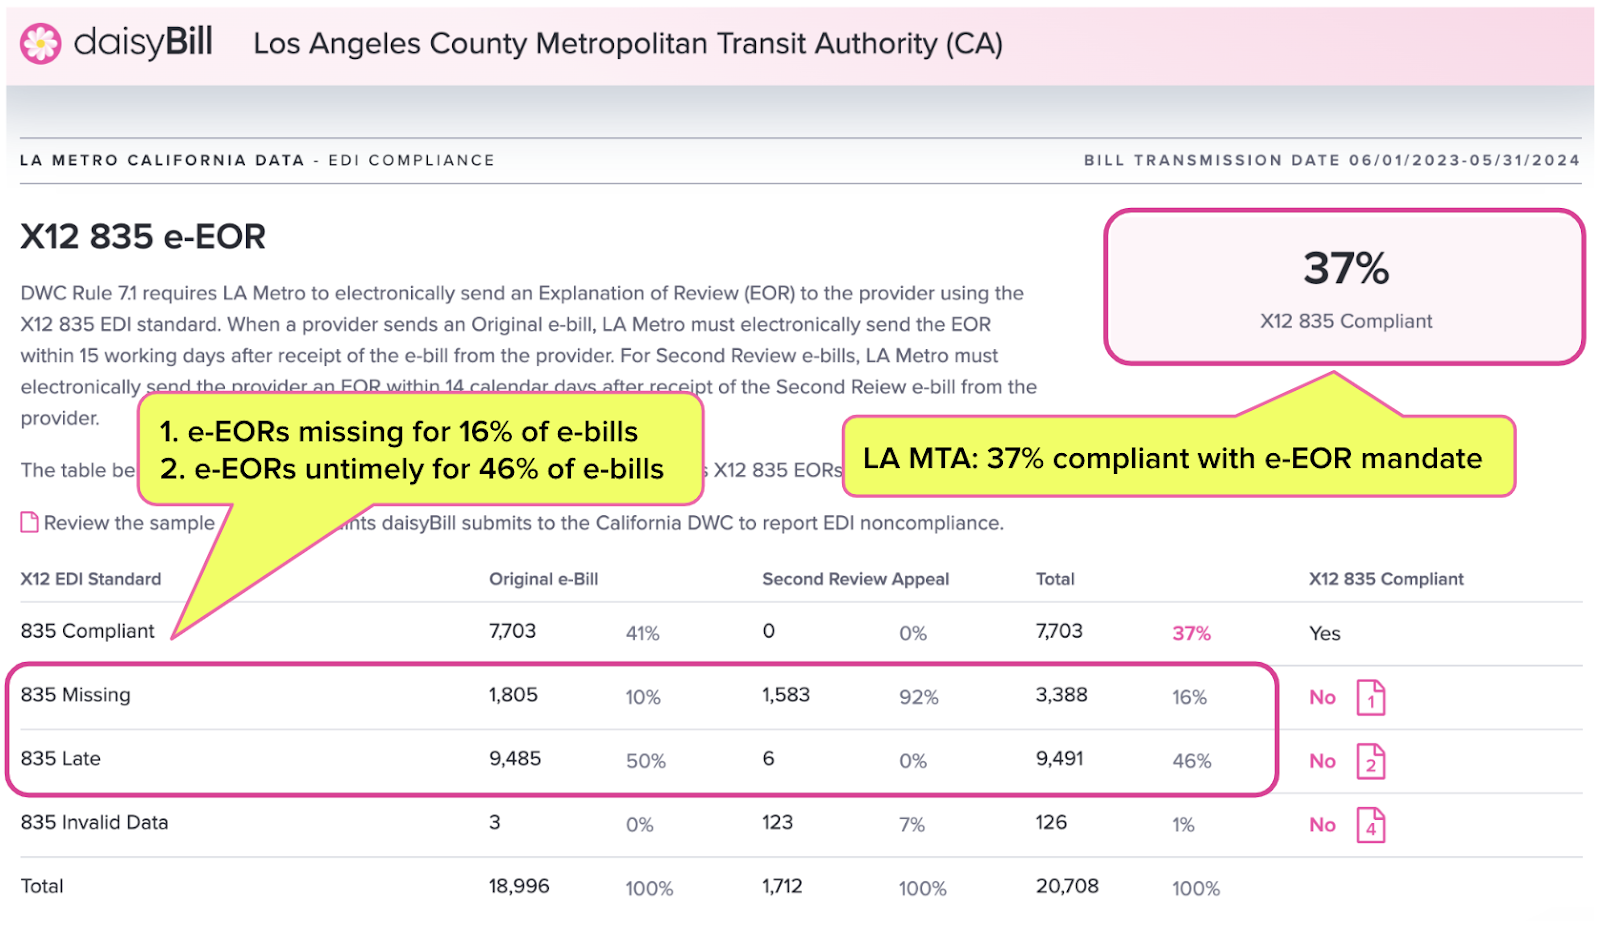
Task: Select the 835 Missing row label
Action: pyautogui.click(x=75, y=695)
